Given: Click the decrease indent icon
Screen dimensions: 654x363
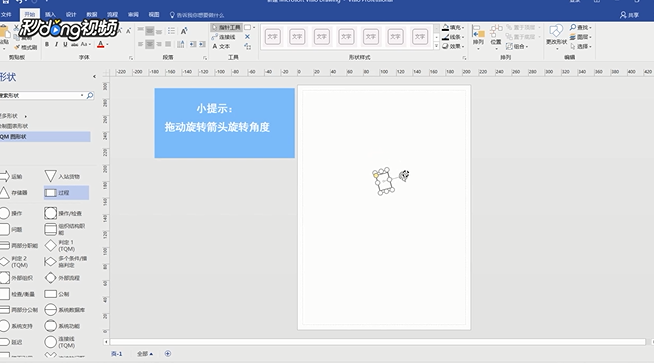Looking at the screenshot, I should pyautogui.click(x=193, y=44).
